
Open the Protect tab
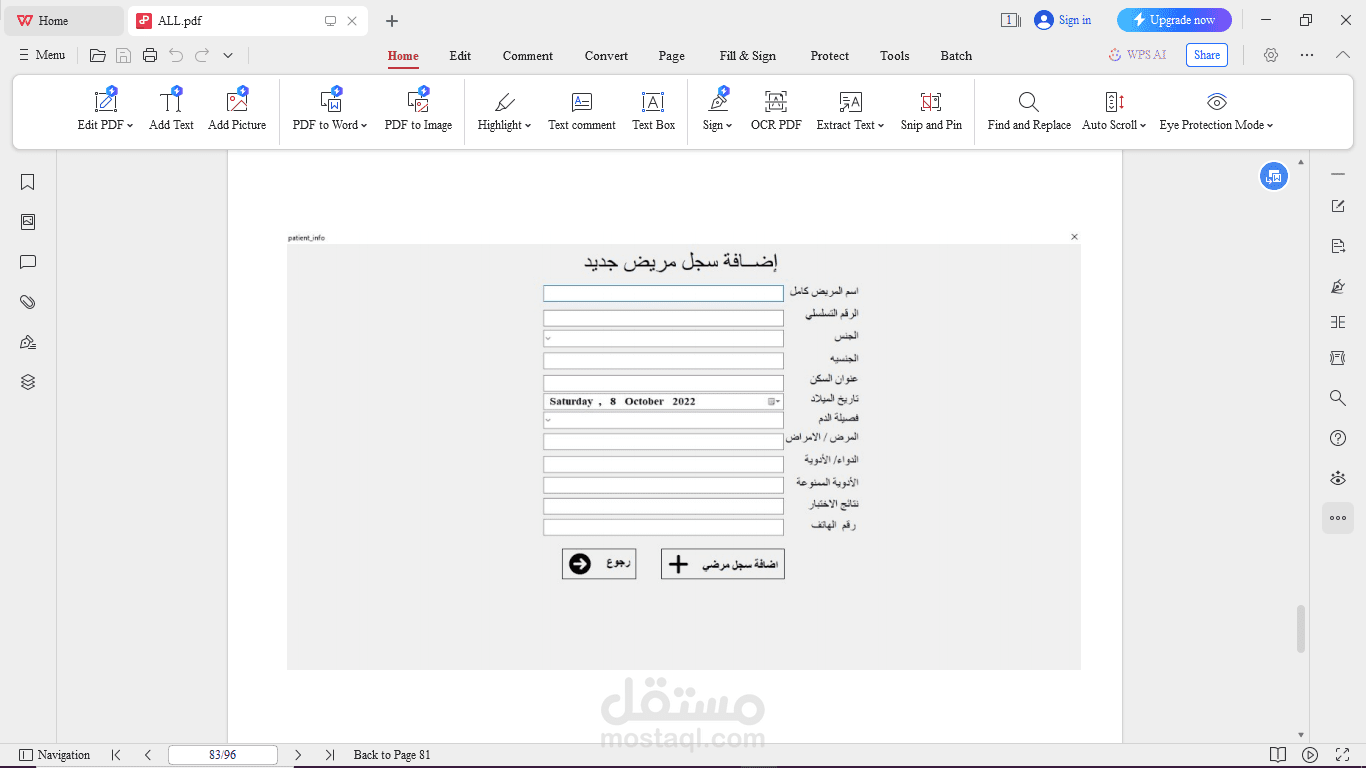[x=830, y=56]
